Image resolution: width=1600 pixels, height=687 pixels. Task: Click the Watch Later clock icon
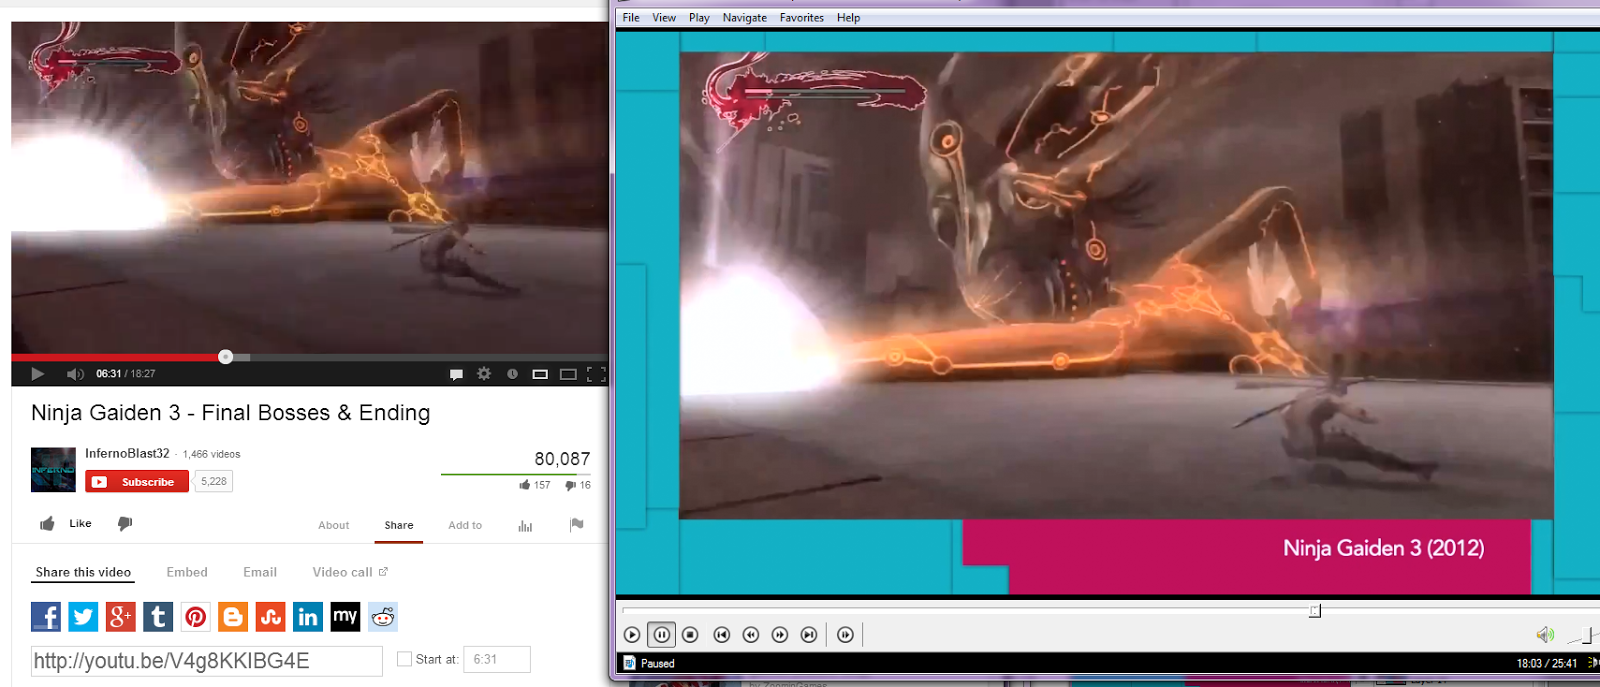(x=512, y=374)
